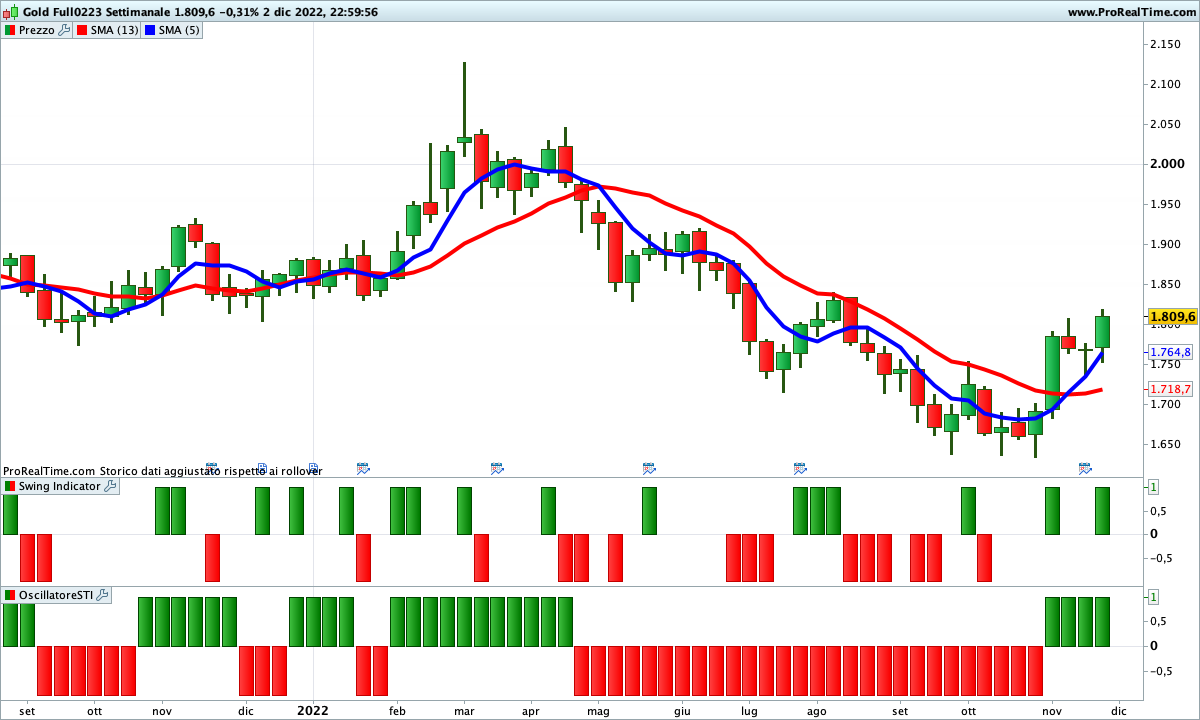Click the event icon between mar and apr
This screenshot has height=720, width=1200.
pos(497,467)
